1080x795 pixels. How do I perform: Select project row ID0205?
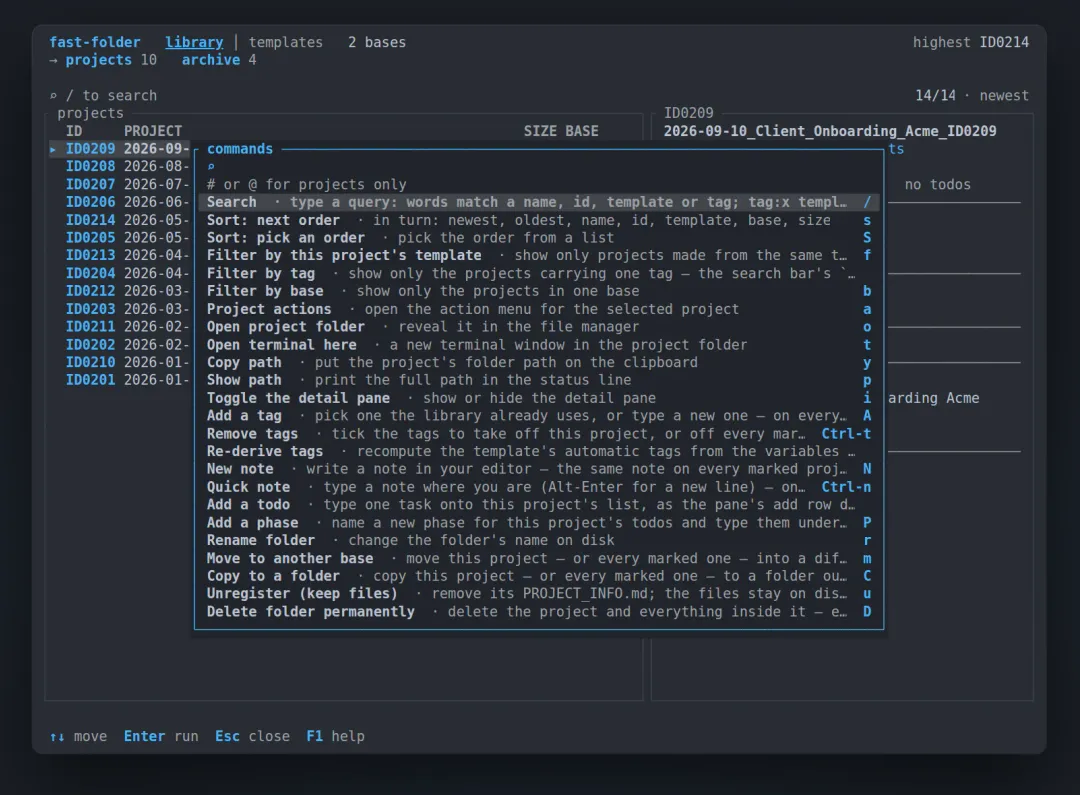click(120, 238)
